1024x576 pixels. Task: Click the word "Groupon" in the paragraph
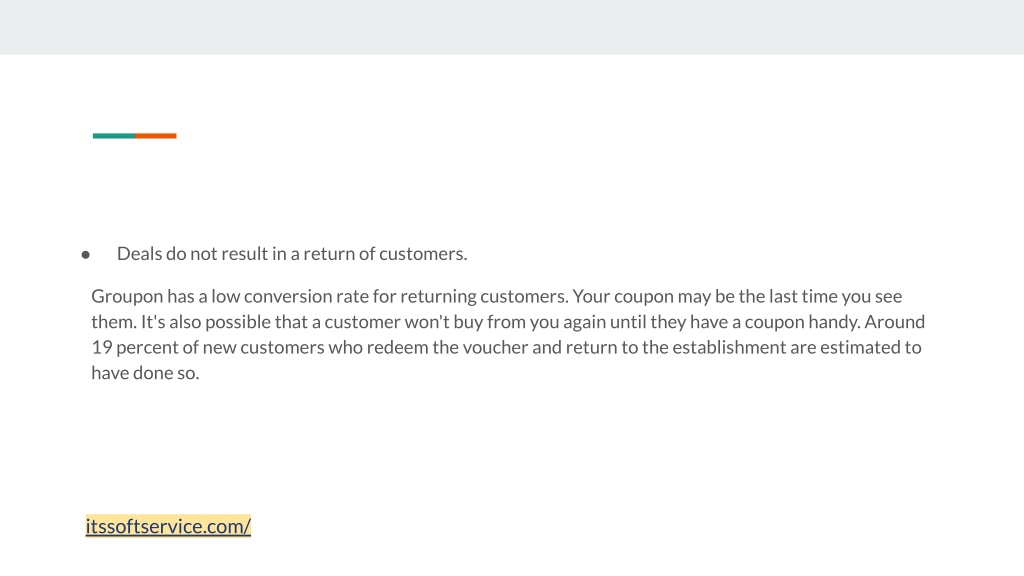[x=127, y=296]
